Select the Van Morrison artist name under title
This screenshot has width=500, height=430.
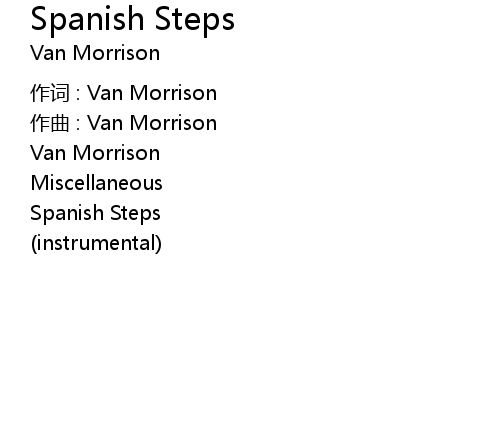point(95,53)
